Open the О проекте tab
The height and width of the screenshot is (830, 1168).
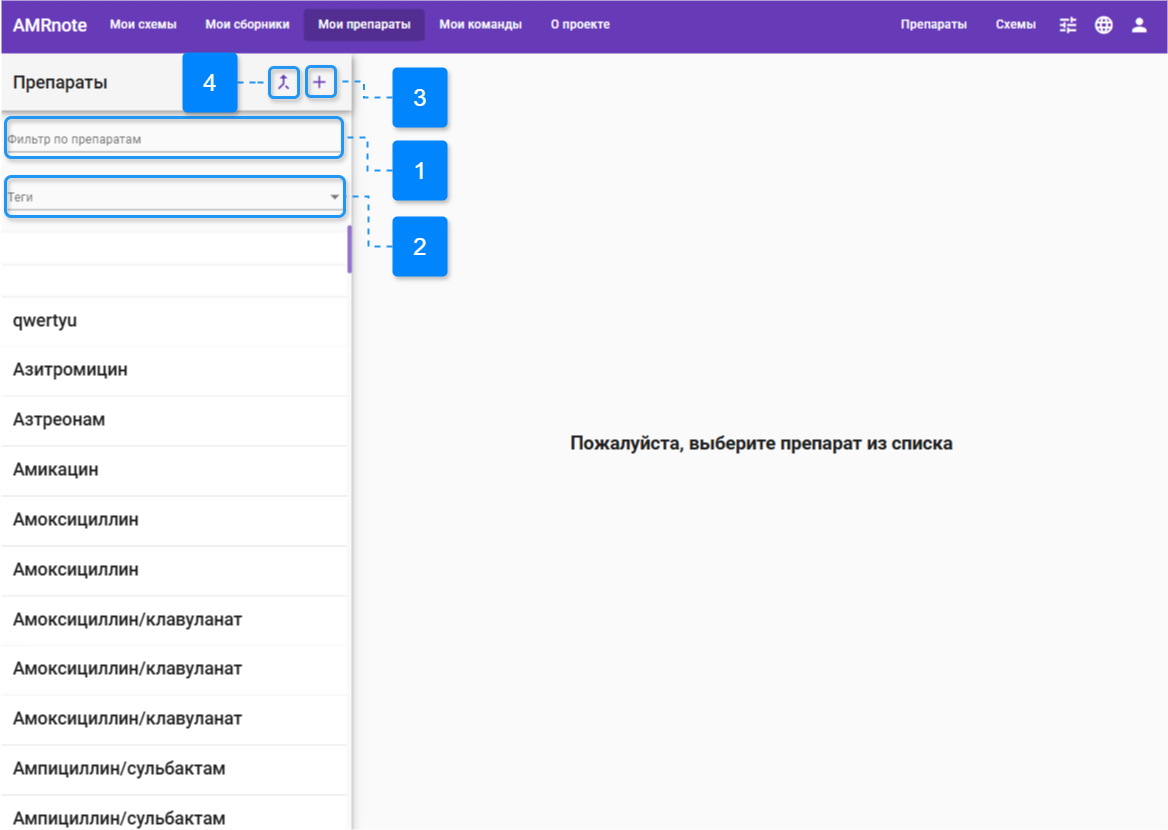click(x=580, y=25)
